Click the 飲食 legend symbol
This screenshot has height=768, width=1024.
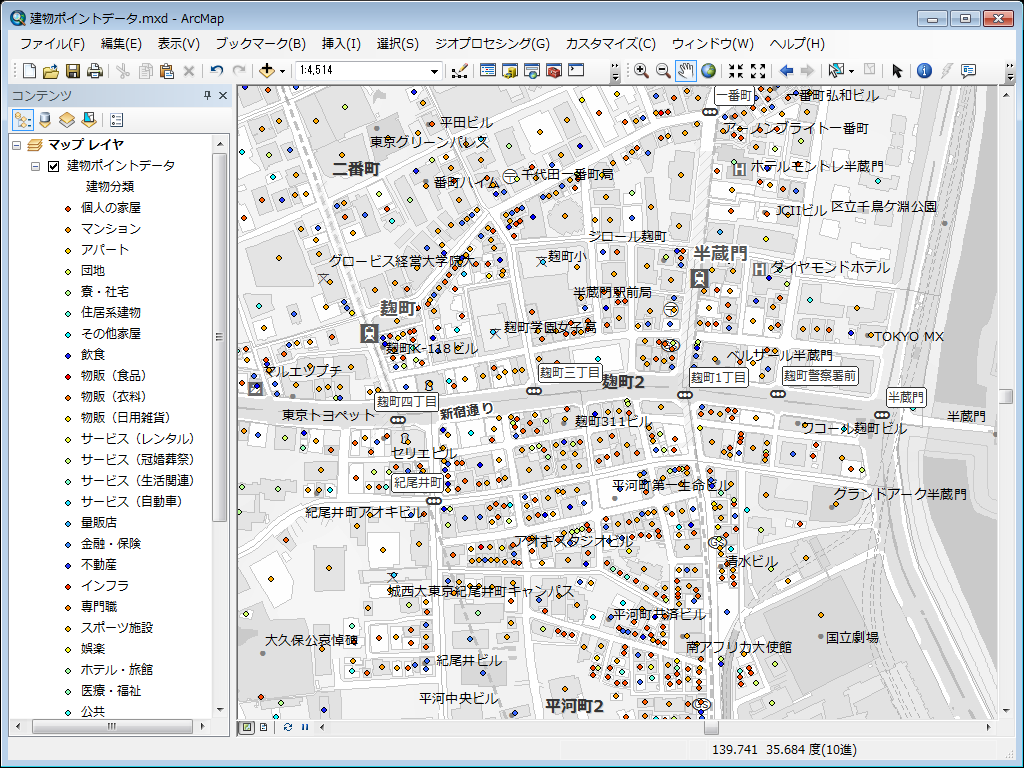pos(68,355)
